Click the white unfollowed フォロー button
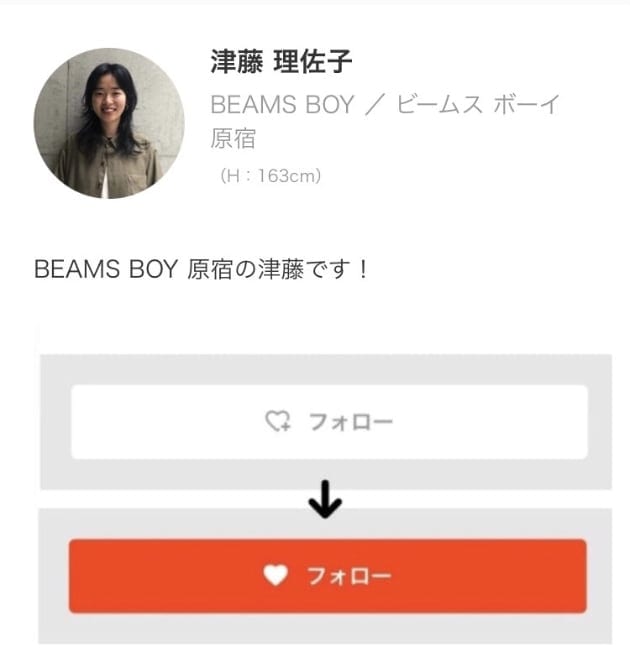630x652 pixels. pos(329,422)
